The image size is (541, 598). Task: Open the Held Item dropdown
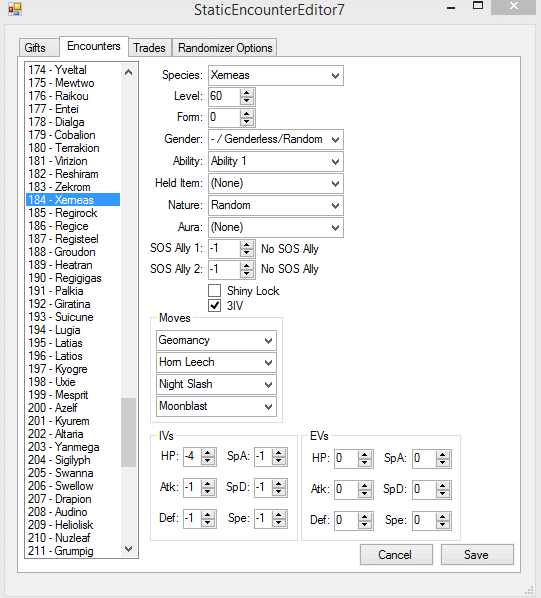click(276, 183)
